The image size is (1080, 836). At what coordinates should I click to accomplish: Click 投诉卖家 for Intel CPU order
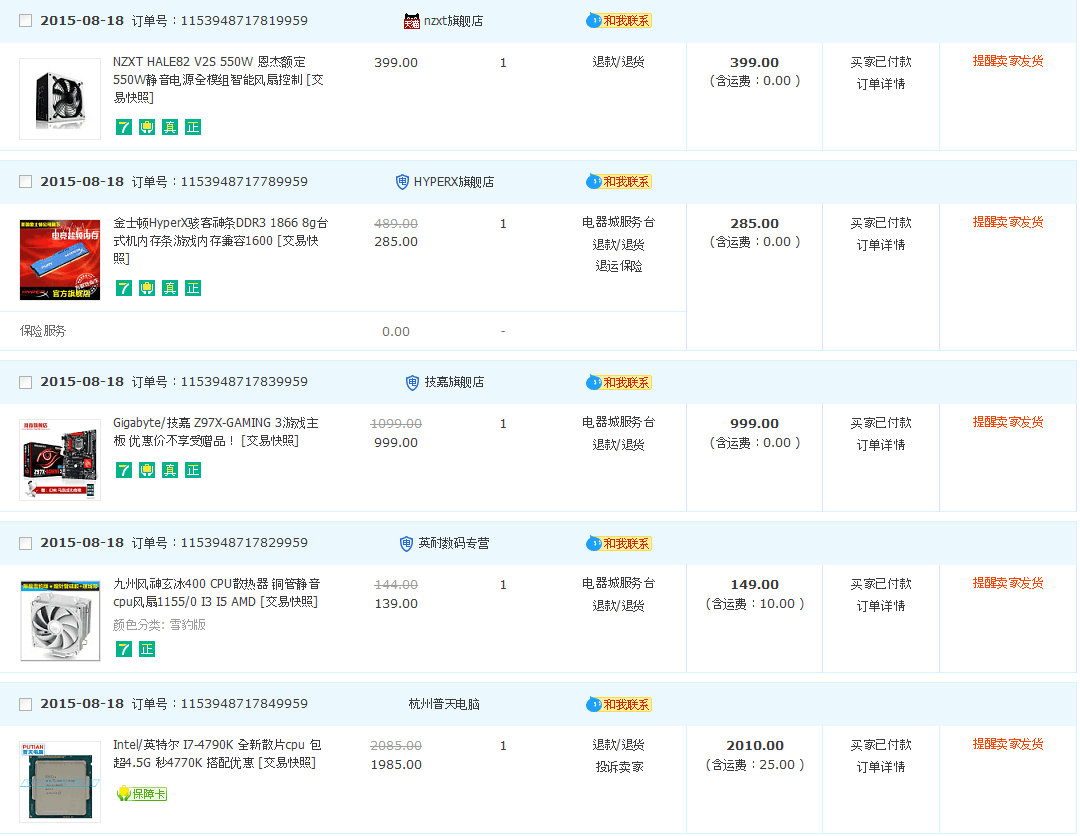click(x=619, y=766)
